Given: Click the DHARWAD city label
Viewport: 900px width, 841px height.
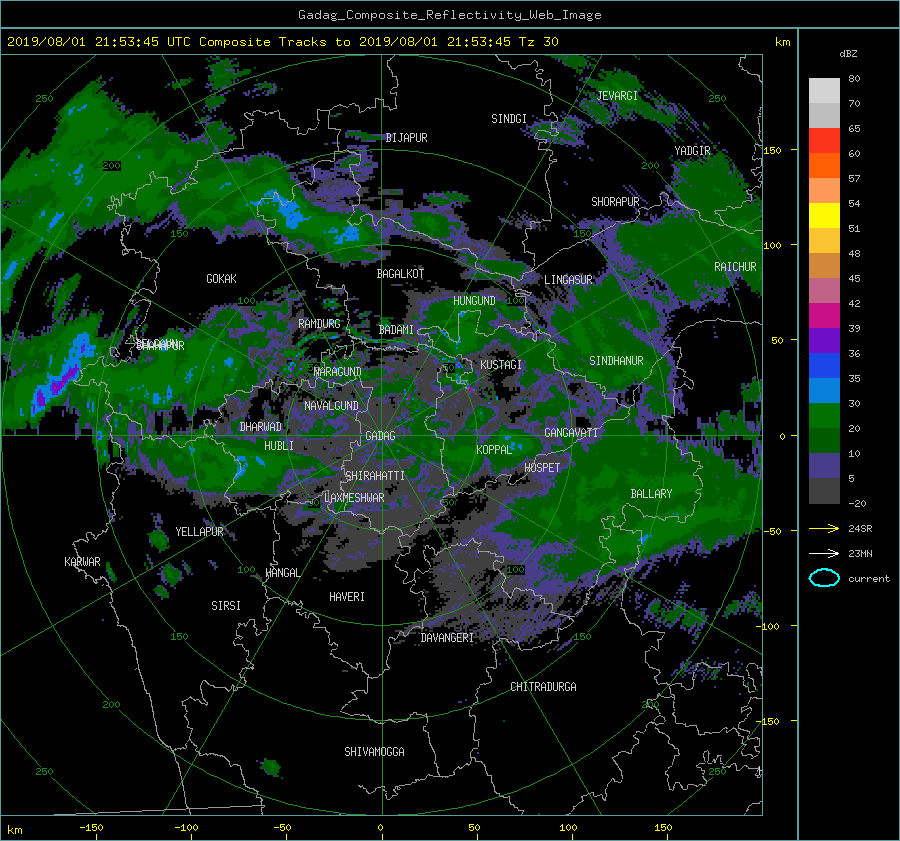Looking at the screenshot, I should [x=261, y=427].
